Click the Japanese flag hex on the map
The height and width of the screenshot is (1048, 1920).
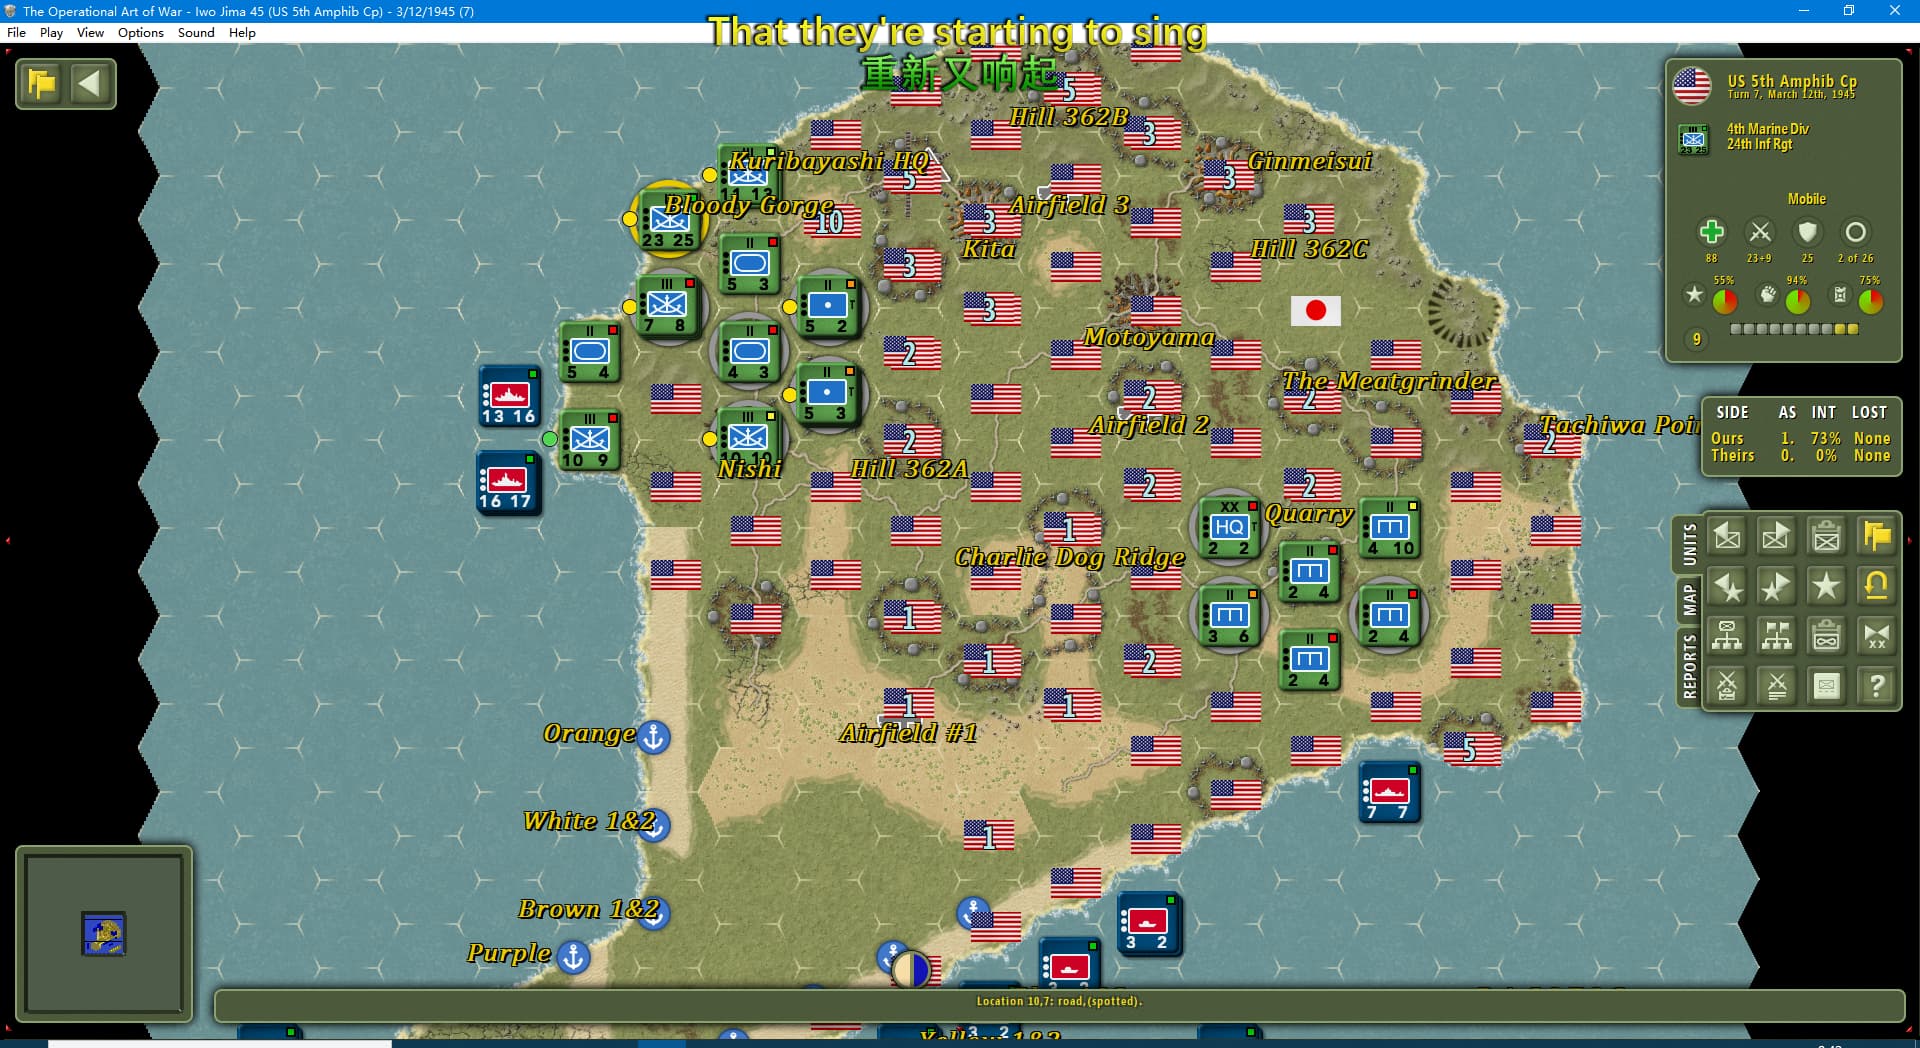[x=1315, y=310]
